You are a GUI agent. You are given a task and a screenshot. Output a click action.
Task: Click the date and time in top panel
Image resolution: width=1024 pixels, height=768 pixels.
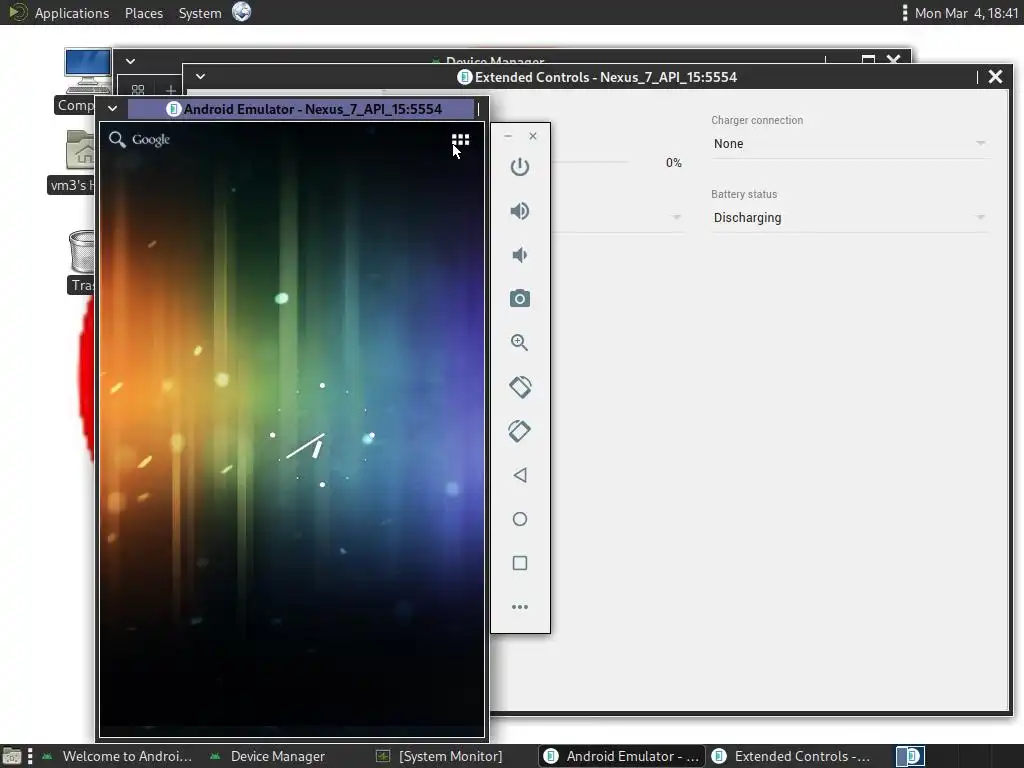point(967,13)
